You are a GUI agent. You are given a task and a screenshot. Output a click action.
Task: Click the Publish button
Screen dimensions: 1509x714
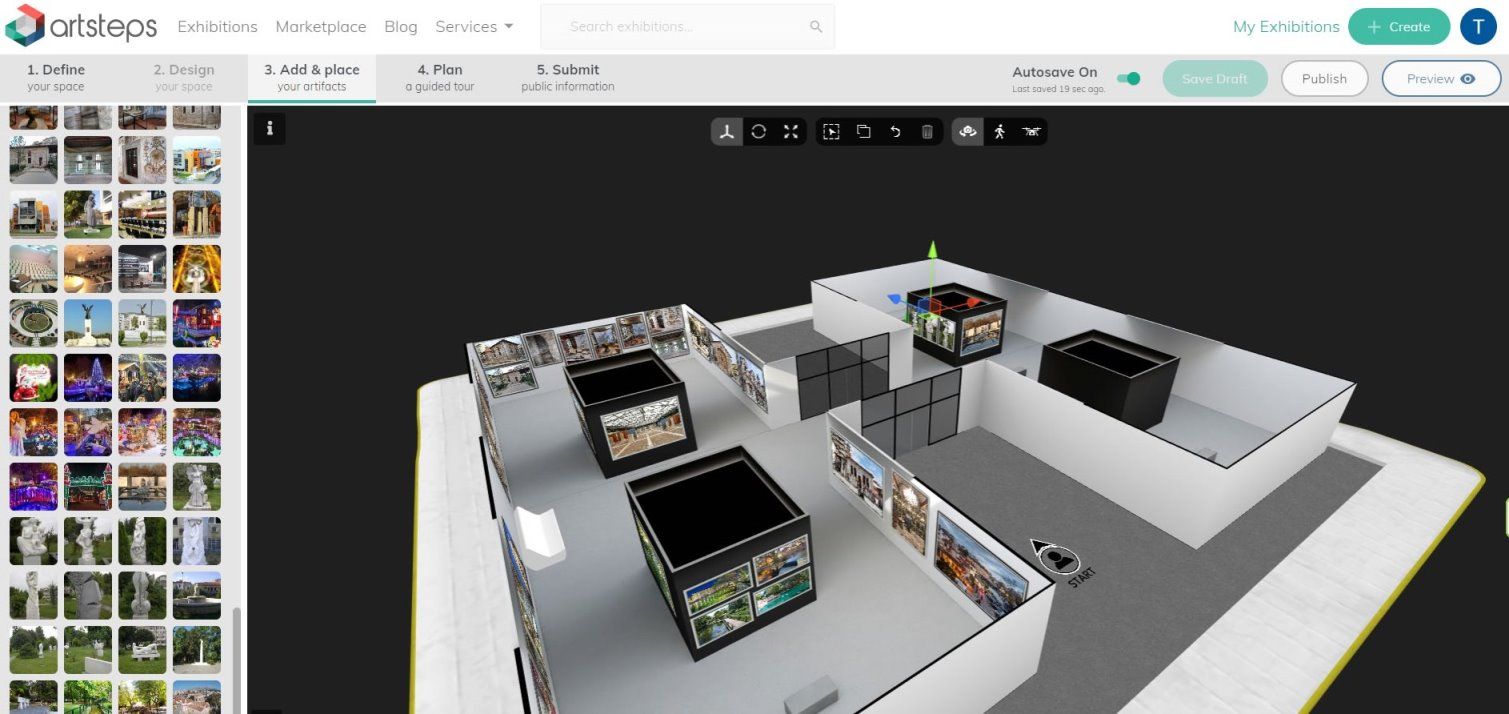click(x=1324, y=79)
